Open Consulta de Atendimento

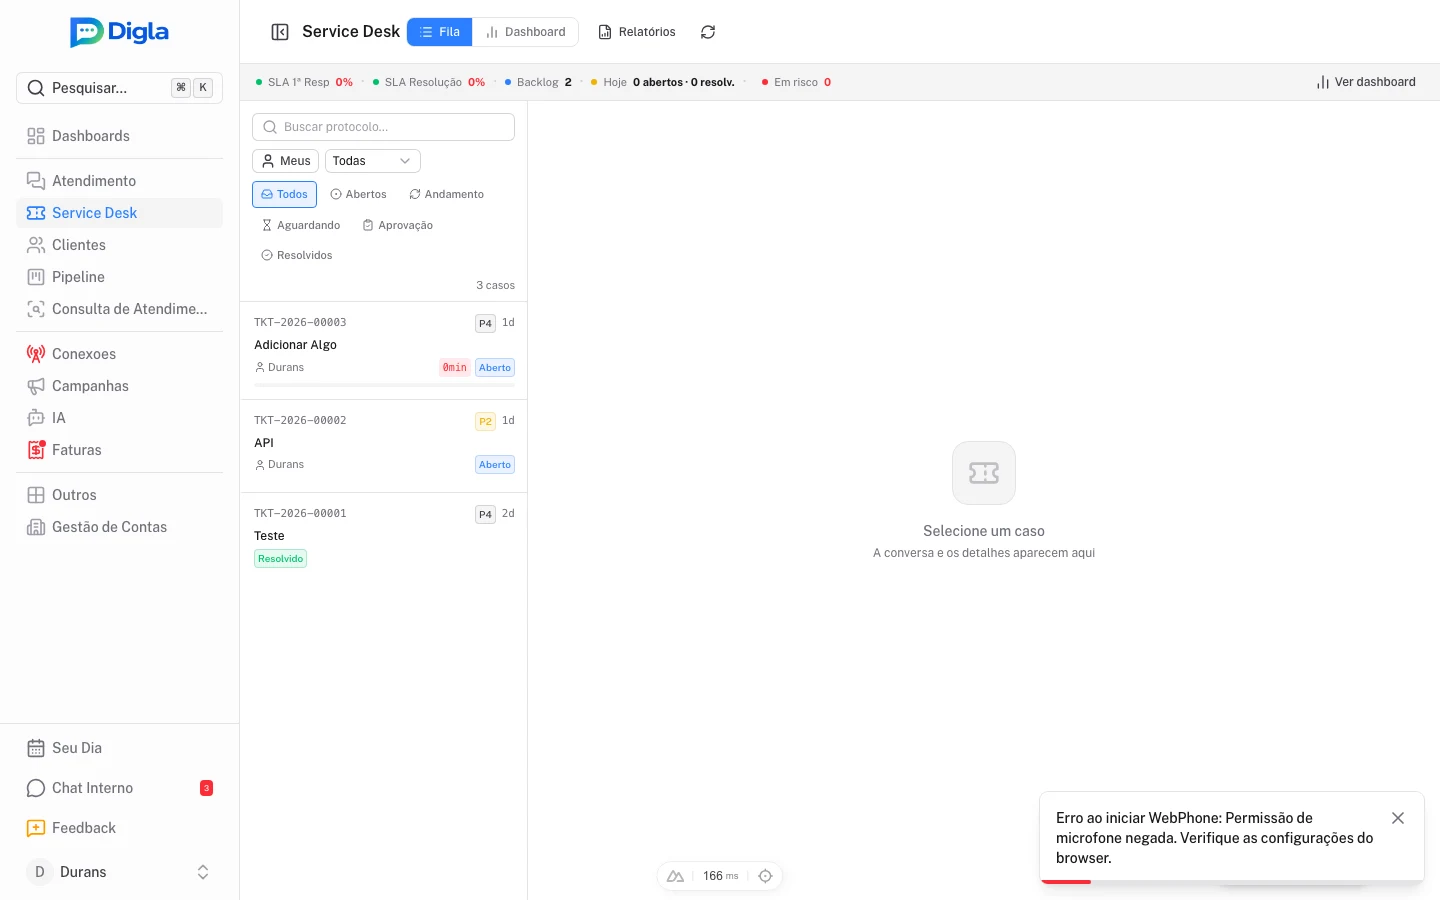(120, 309)
